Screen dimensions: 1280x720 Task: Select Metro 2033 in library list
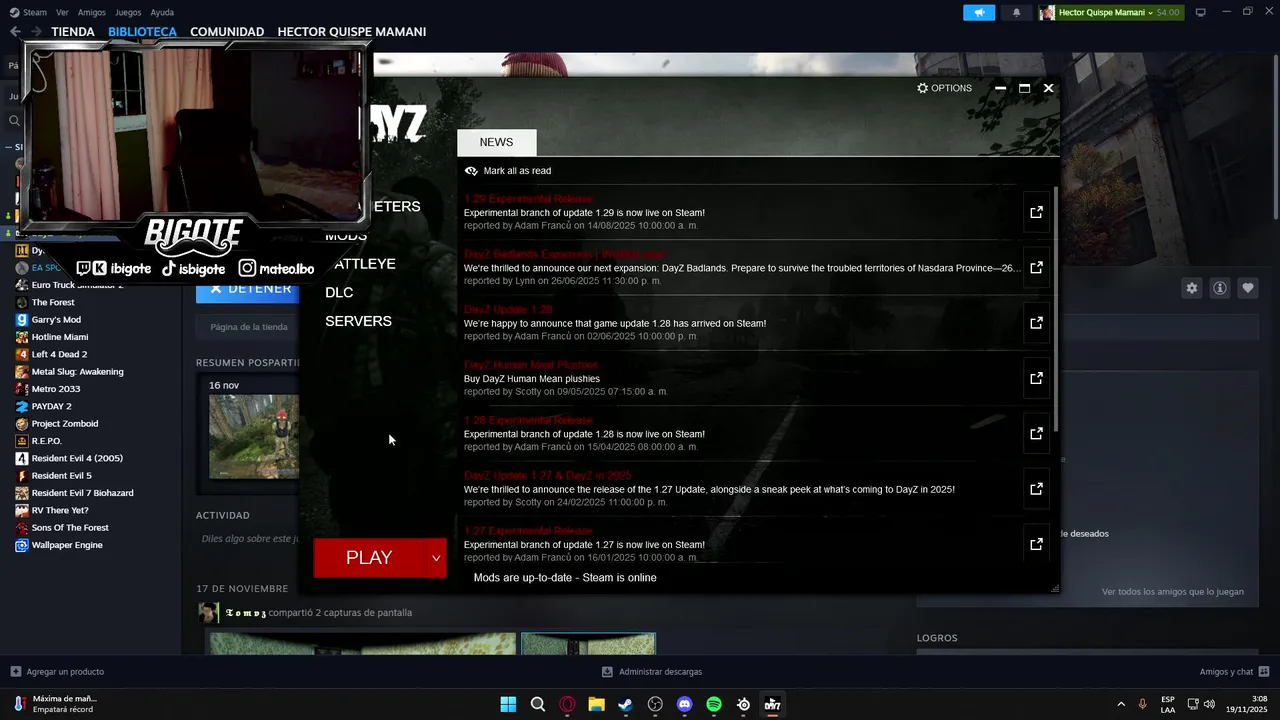[x=56, y=389]
